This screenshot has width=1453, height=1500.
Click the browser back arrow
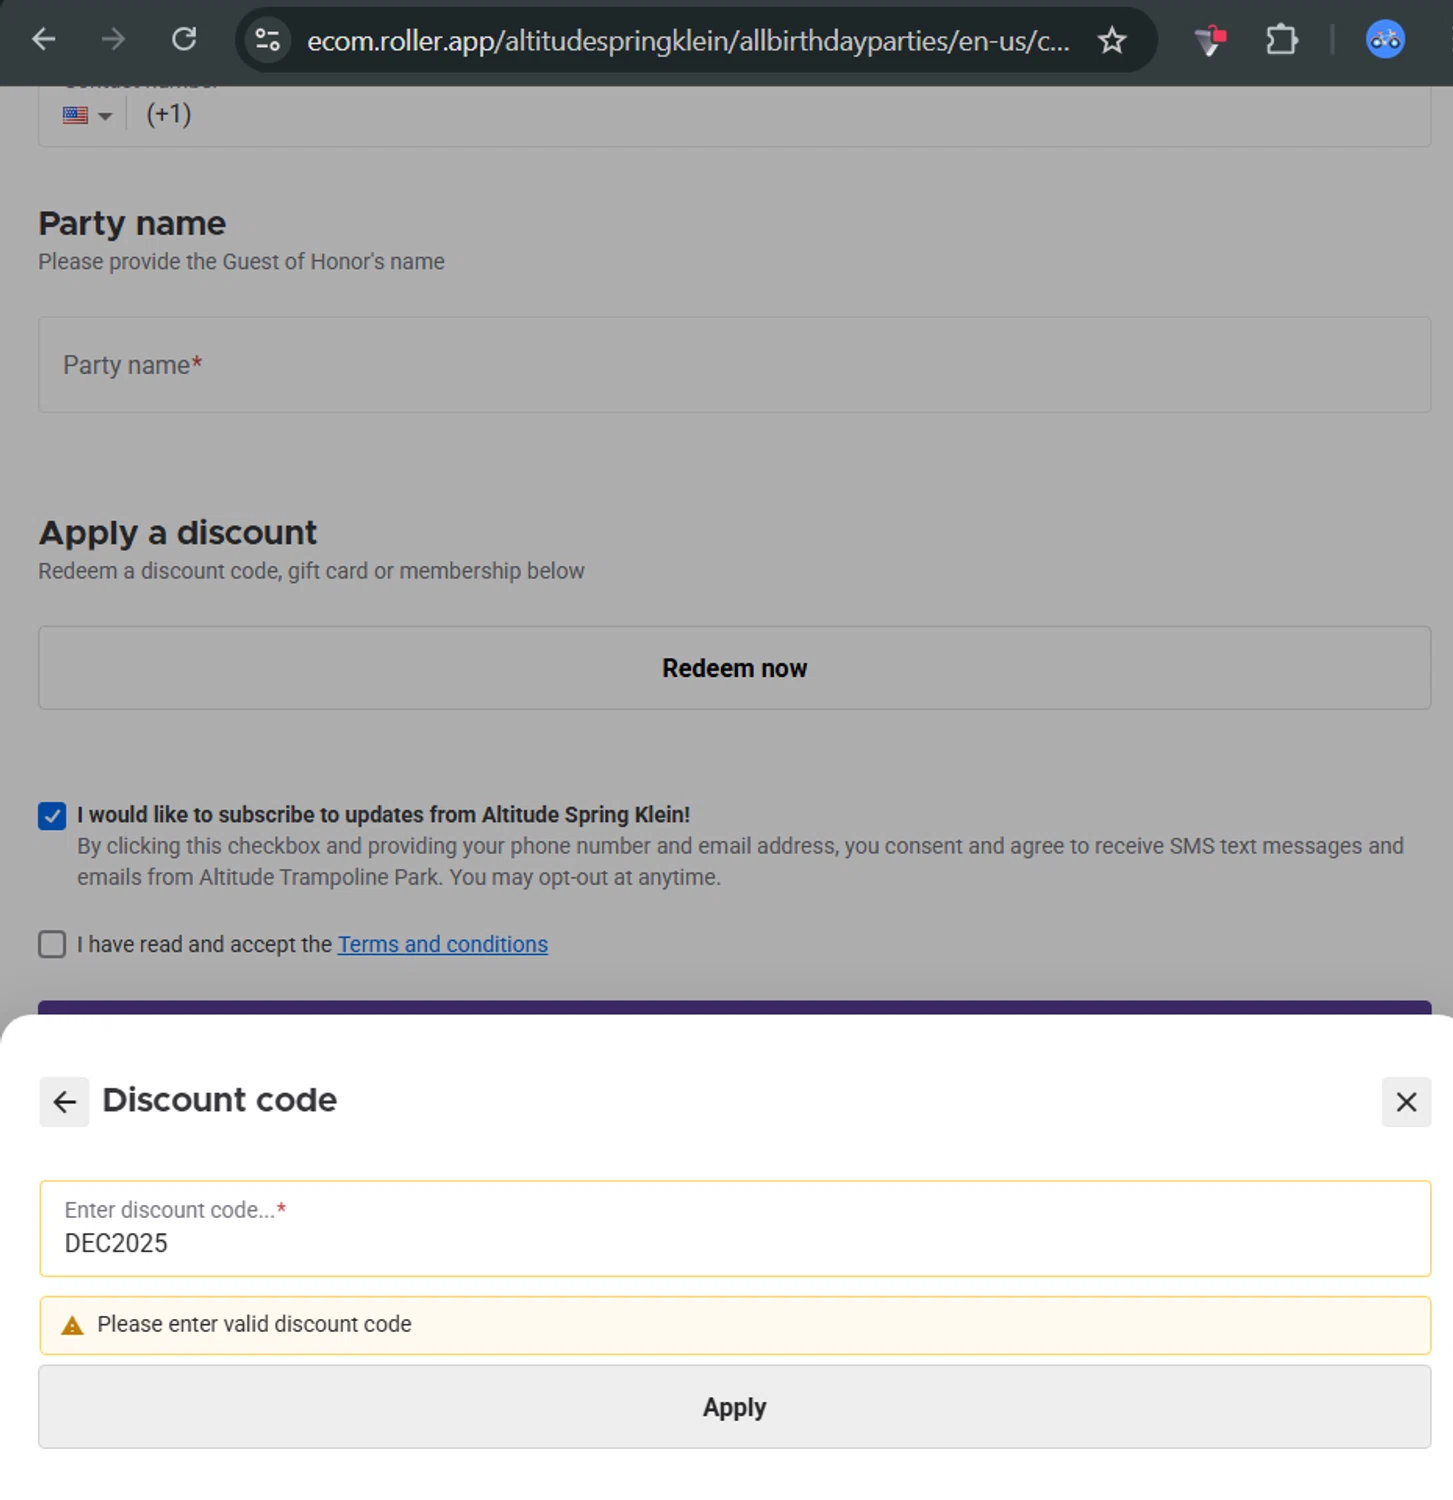(x=44, y=40)
